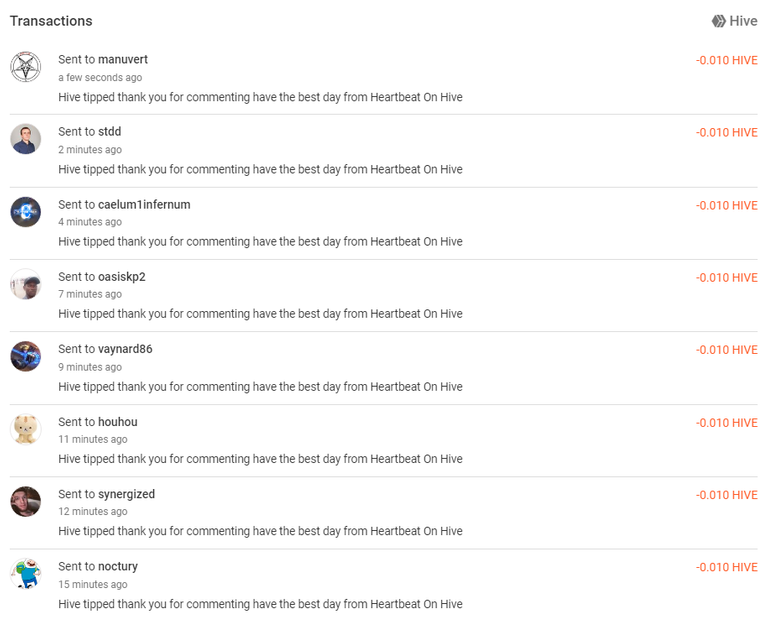Visit the vaynard86 profile link

[x=125, y=349]
